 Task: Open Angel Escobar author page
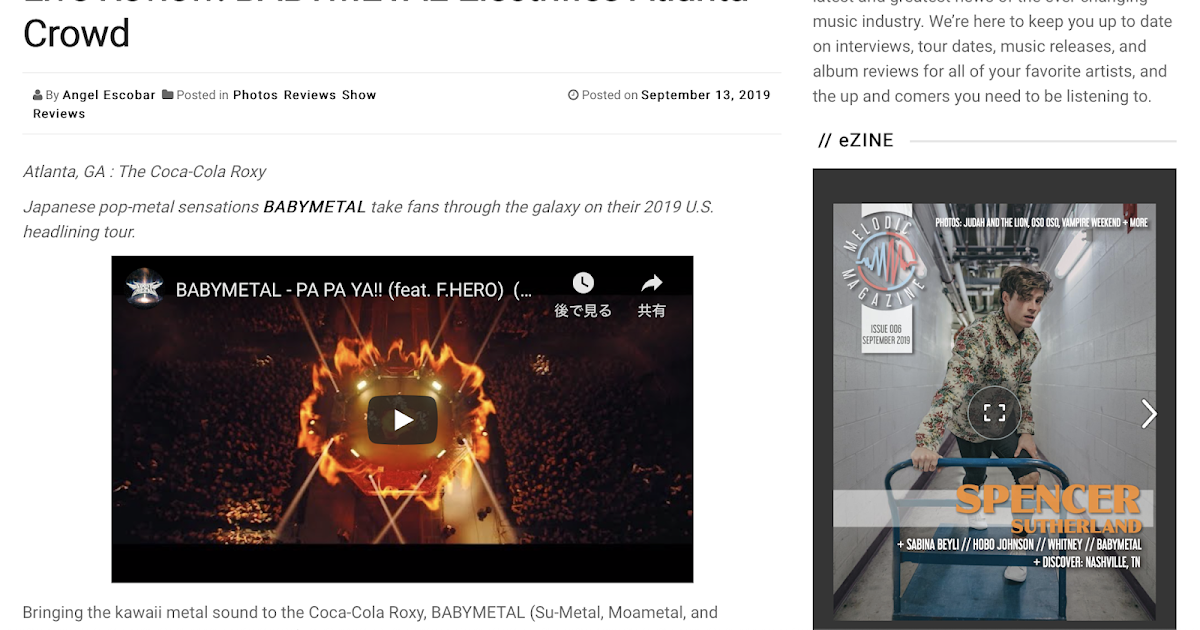[109, 95]
